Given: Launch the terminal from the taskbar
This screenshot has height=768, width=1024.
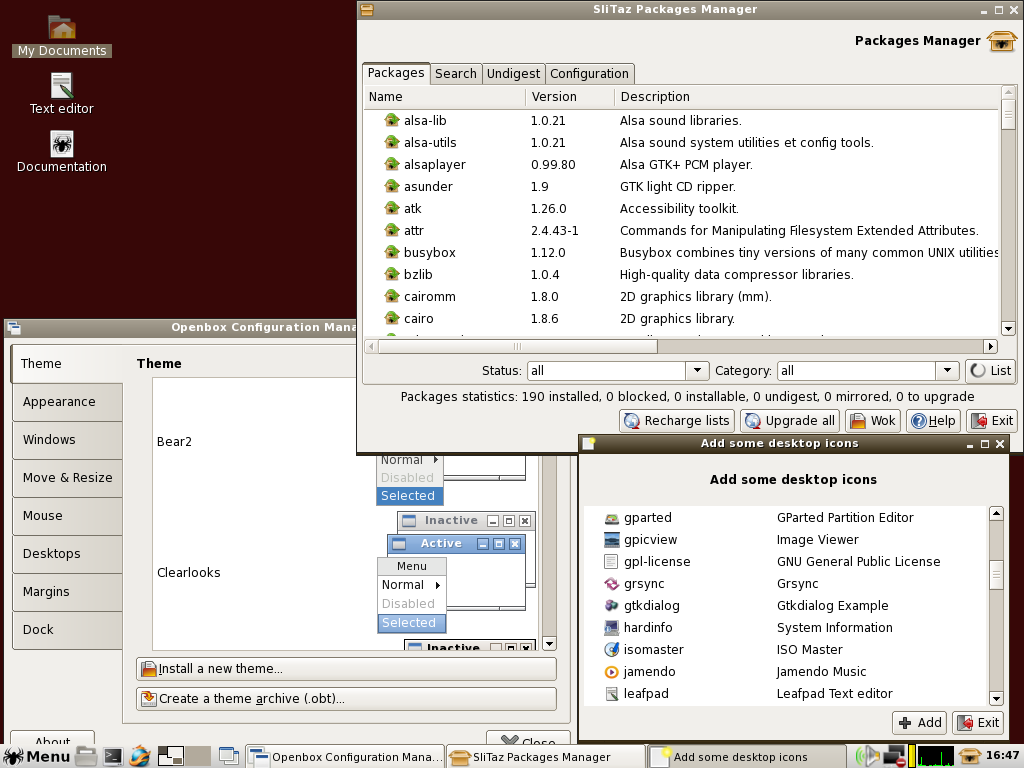Looking at the screenshot, I should 112,756.
